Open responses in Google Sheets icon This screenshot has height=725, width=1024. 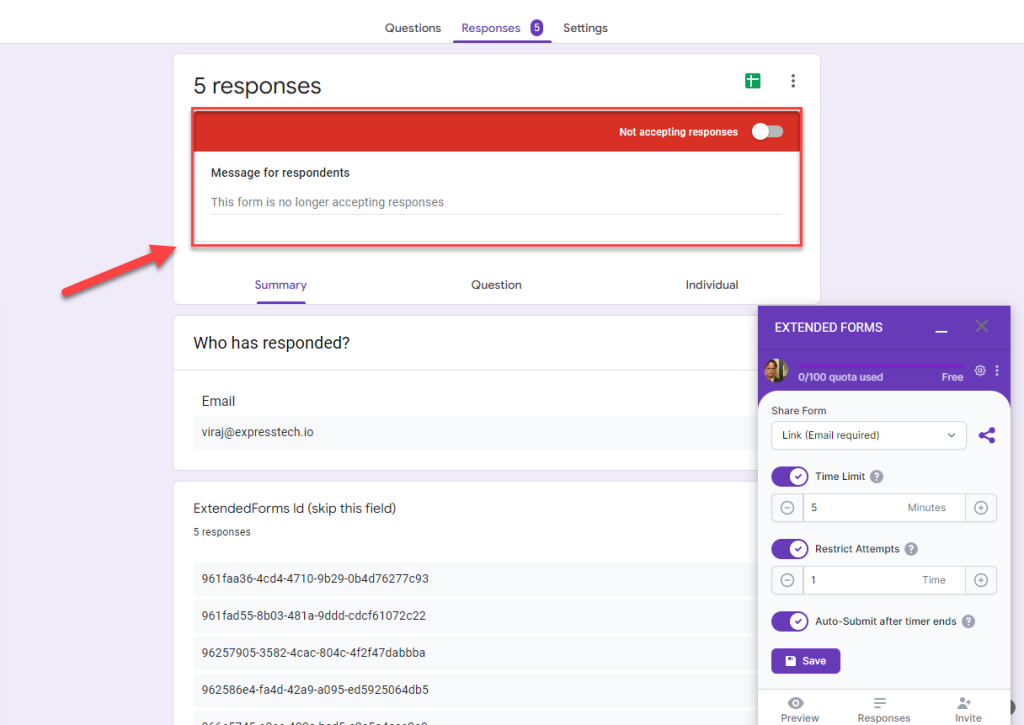[x=752, y=81]
